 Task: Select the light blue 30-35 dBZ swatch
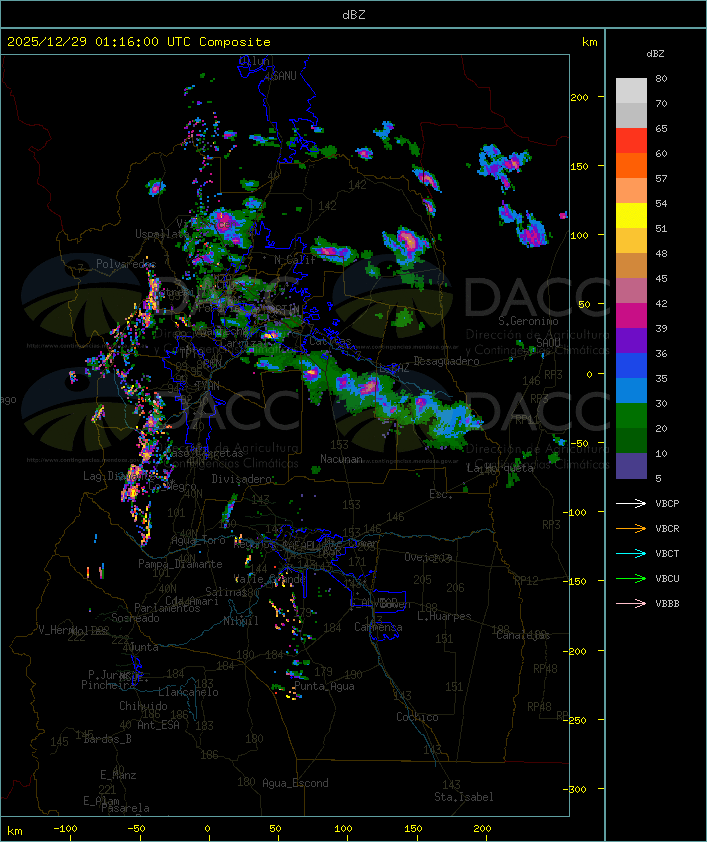(x=631, y=391)
